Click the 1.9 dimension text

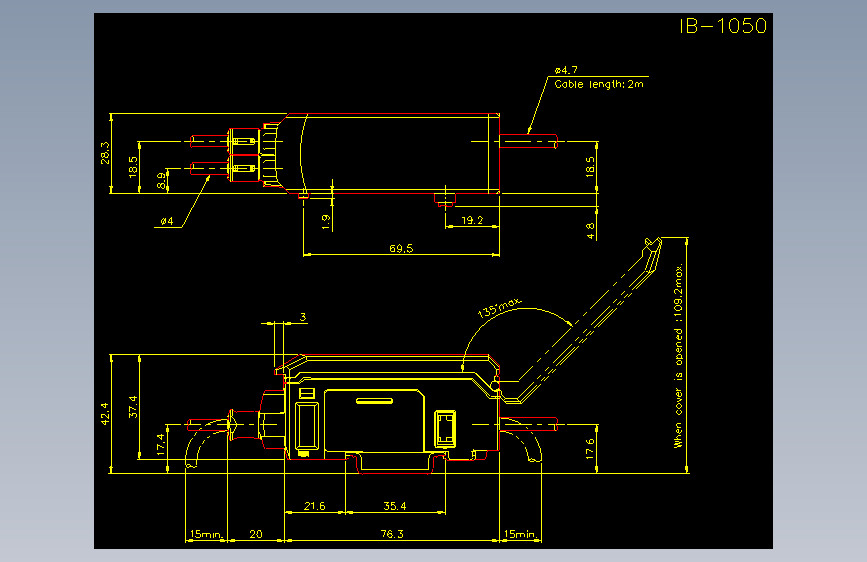pos(326,222)
